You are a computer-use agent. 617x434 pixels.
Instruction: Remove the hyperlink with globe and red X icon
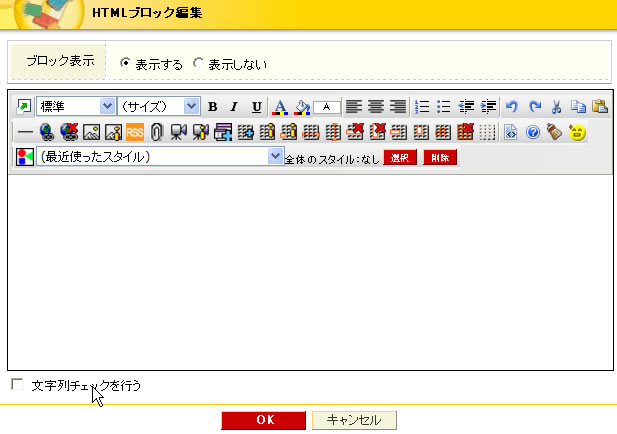(x=69, y=133)
